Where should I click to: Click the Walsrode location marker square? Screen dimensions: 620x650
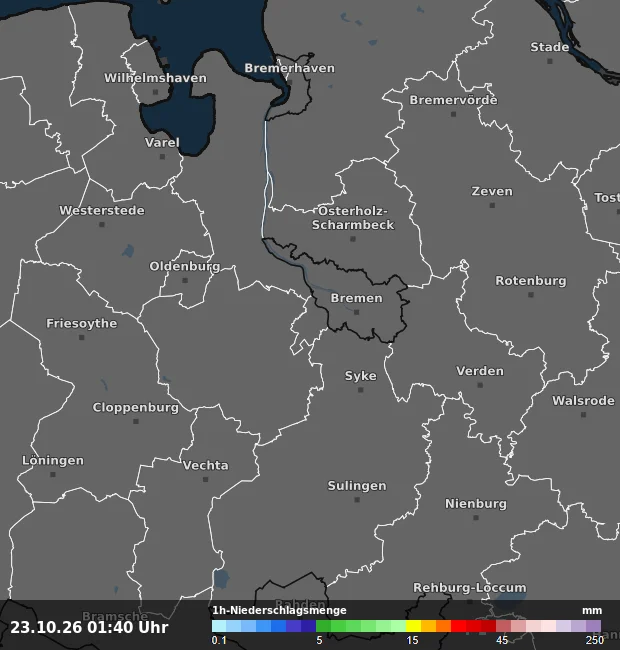pyautogui.click(x=583, y=415)
